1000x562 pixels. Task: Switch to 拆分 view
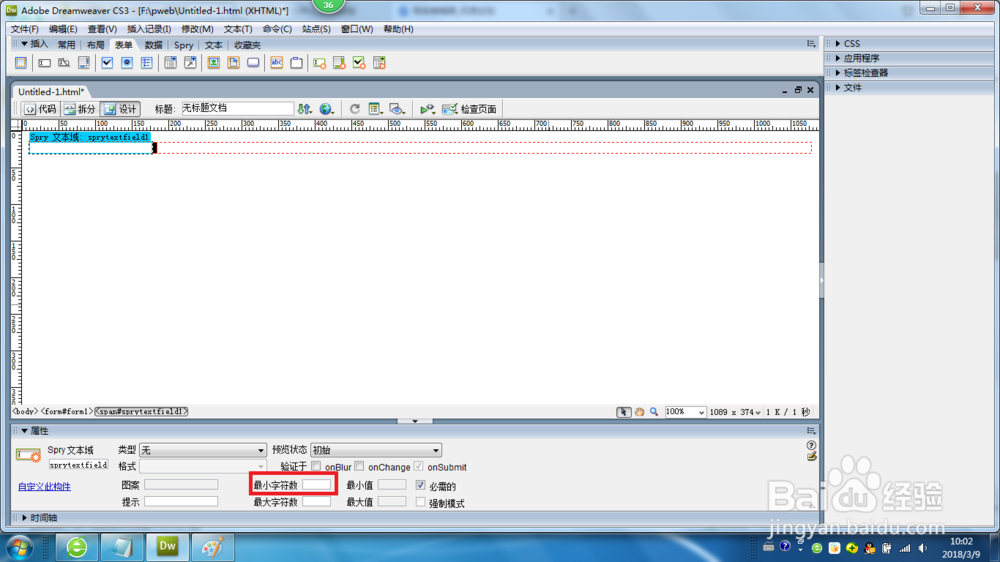coord(80,109)
